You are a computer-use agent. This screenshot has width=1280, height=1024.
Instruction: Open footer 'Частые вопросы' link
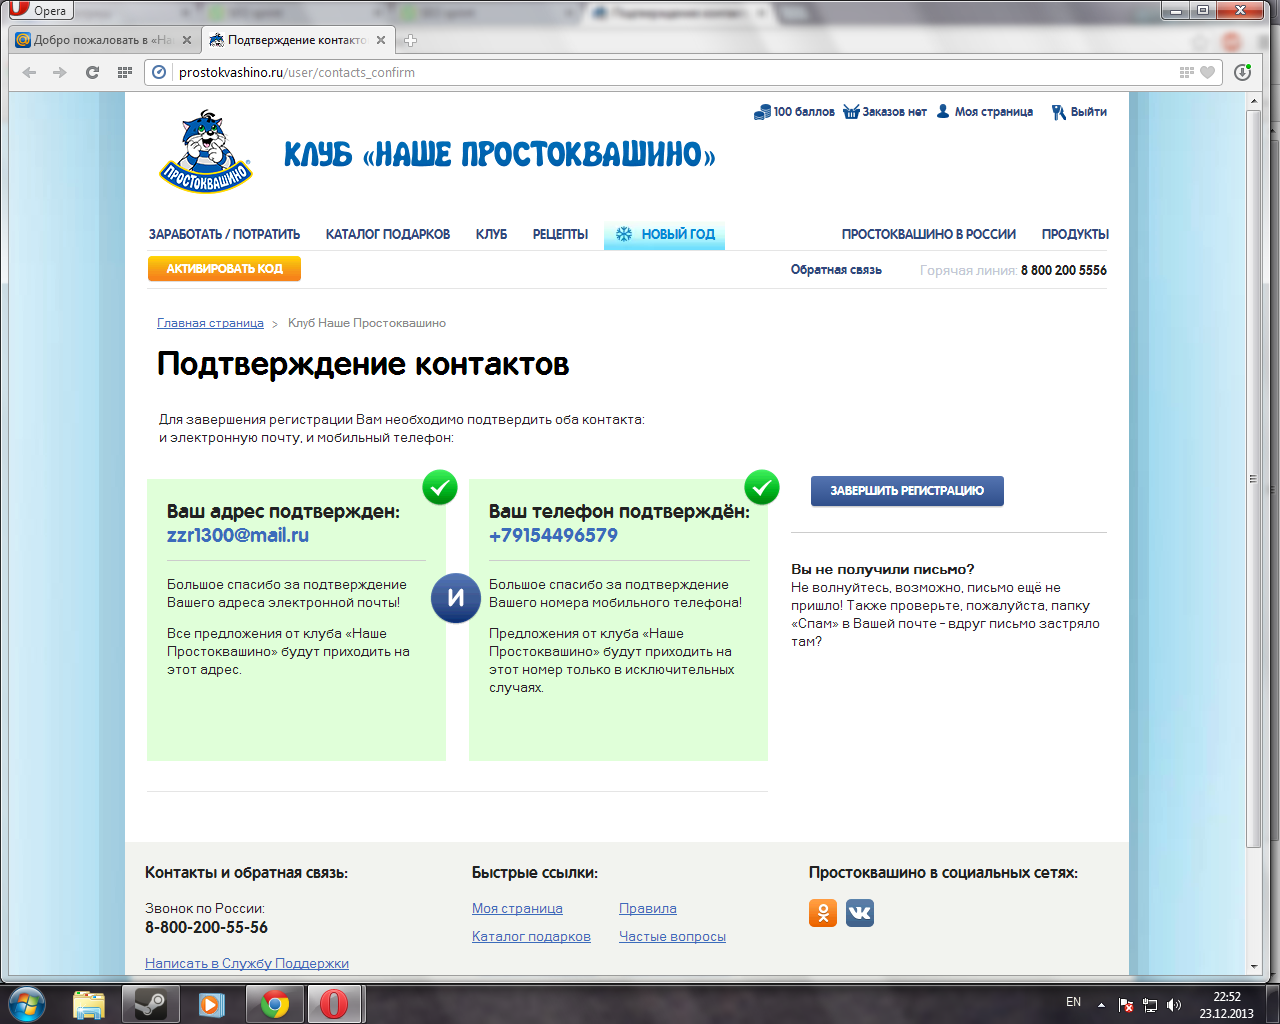tap(672, 936)
